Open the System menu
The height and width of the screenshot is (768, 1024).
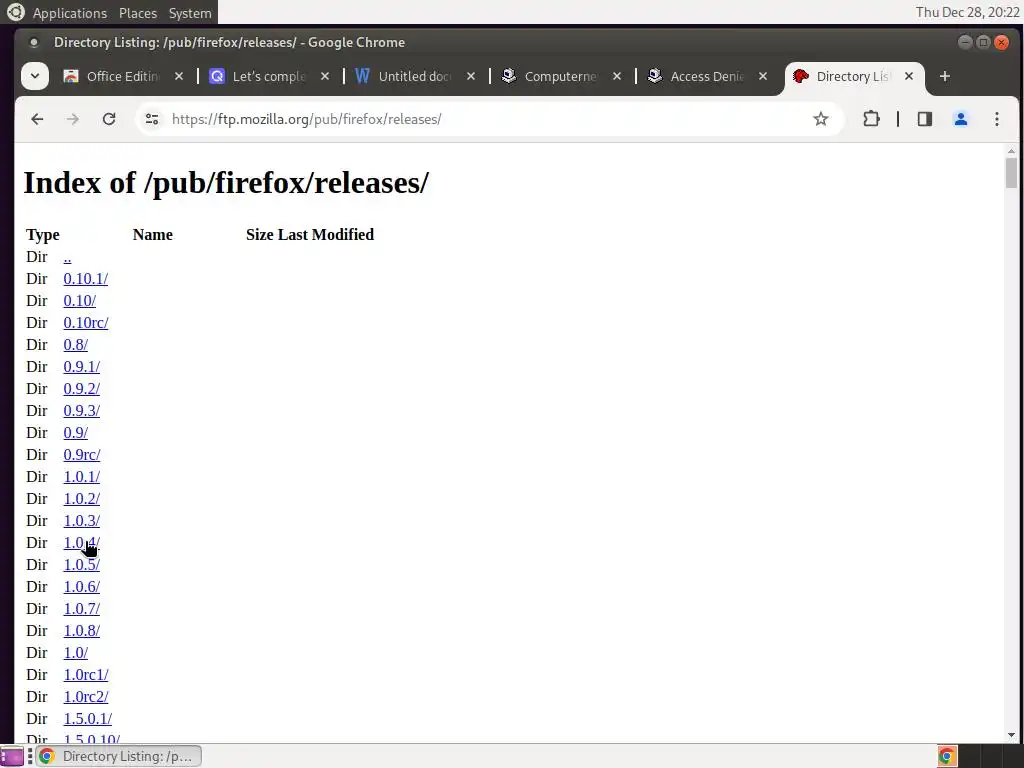pos(190,13)
